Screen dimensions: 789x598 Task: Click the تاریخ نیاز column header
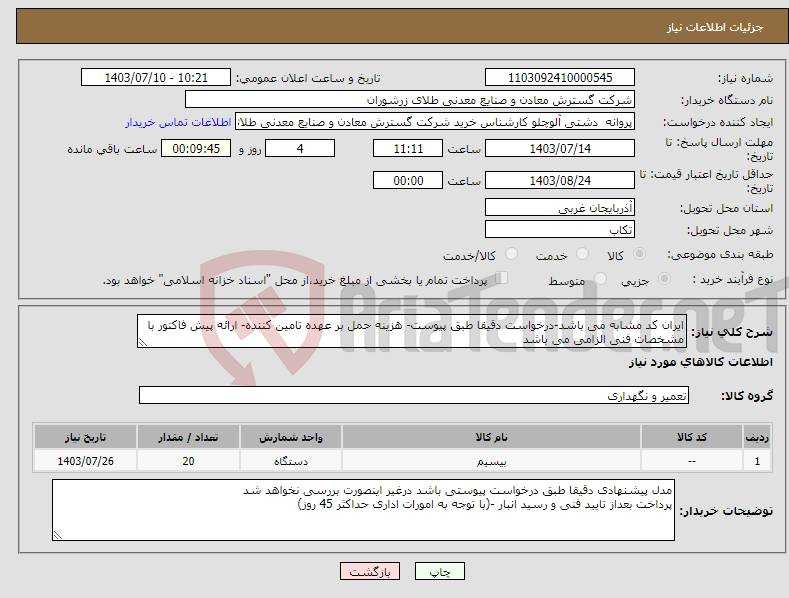point(86,437)
